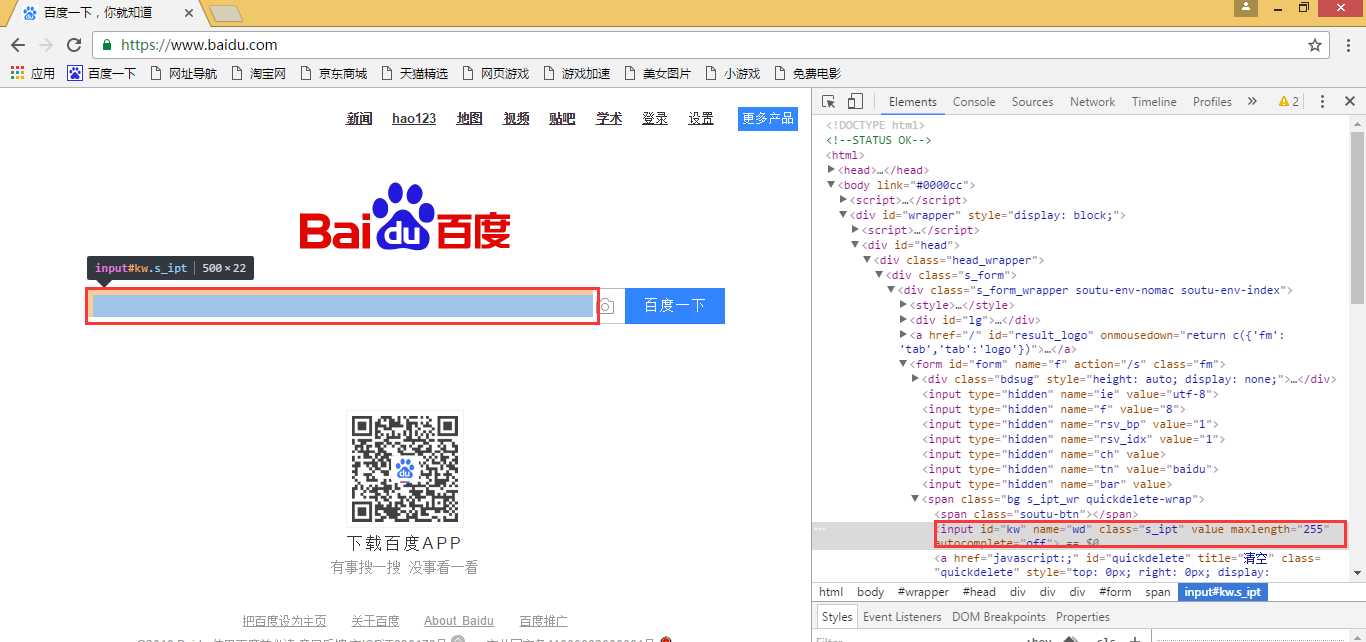Click the green secure padlock icon
1366x642 pixels.
coord(107,45)
